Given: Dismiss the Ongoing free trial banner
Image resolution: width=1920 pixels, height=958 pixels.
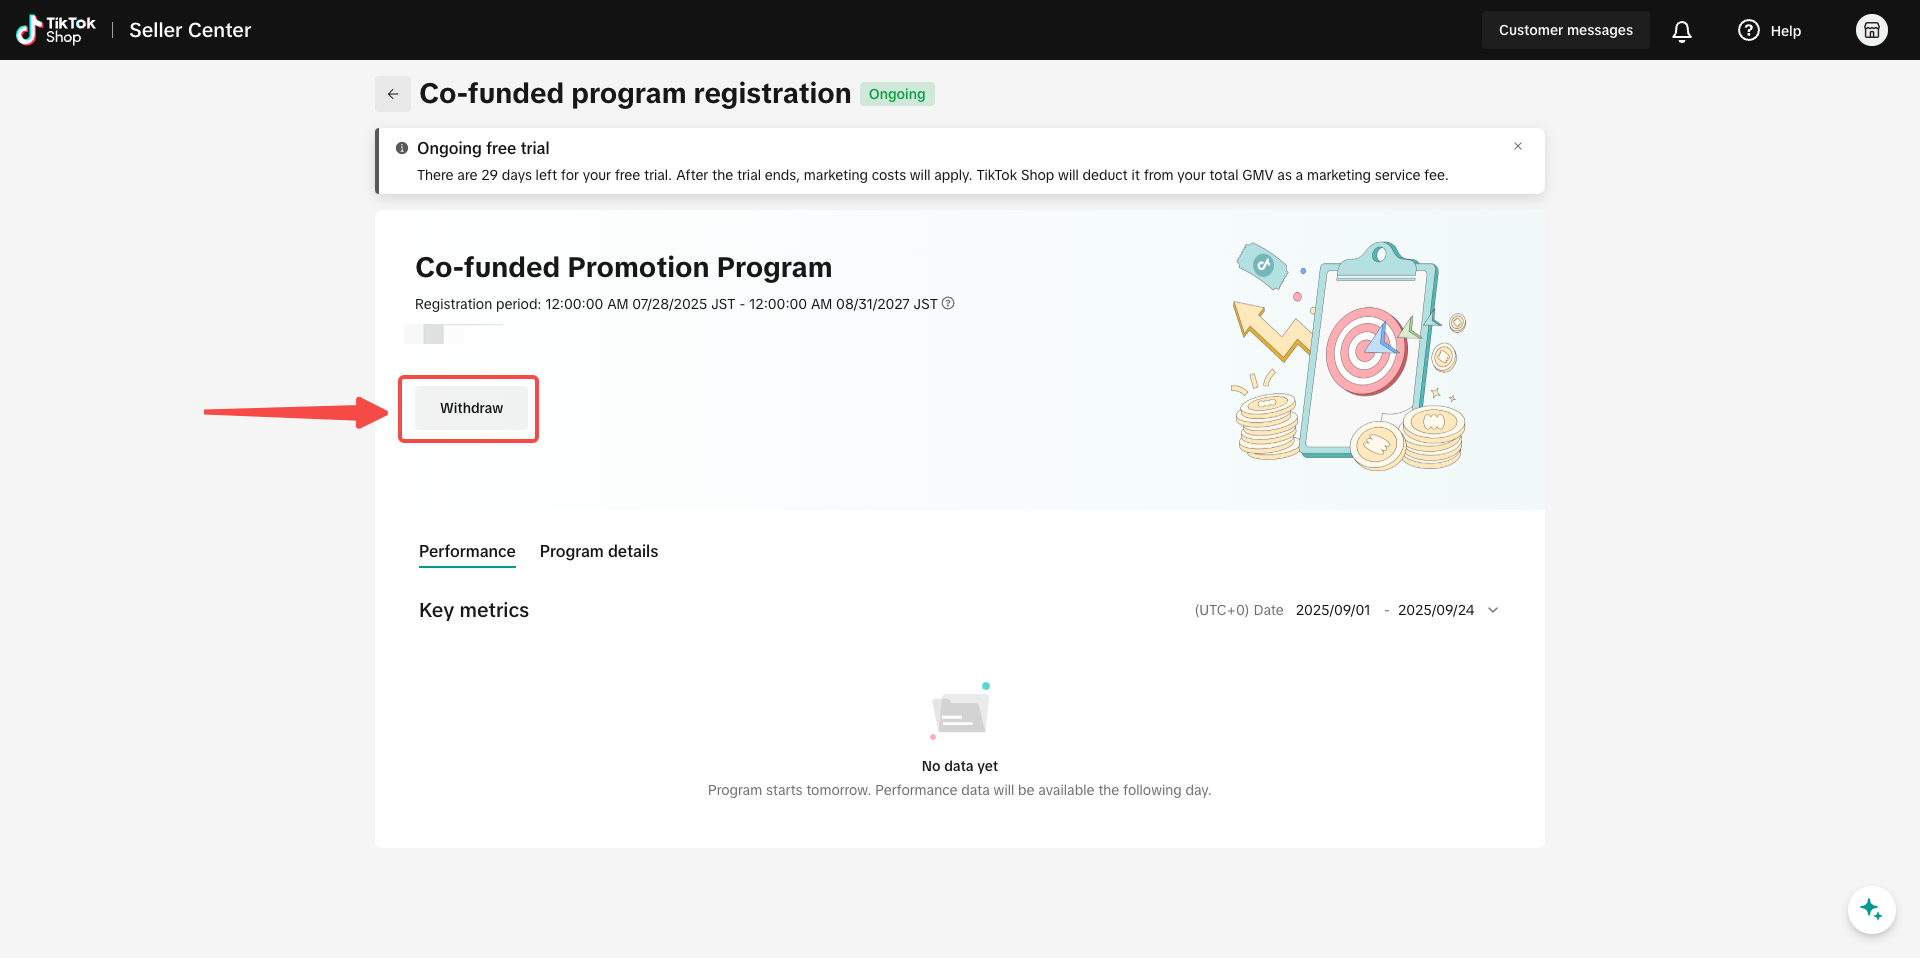Looking at the screenshot, I should (x=1518, y=146).
